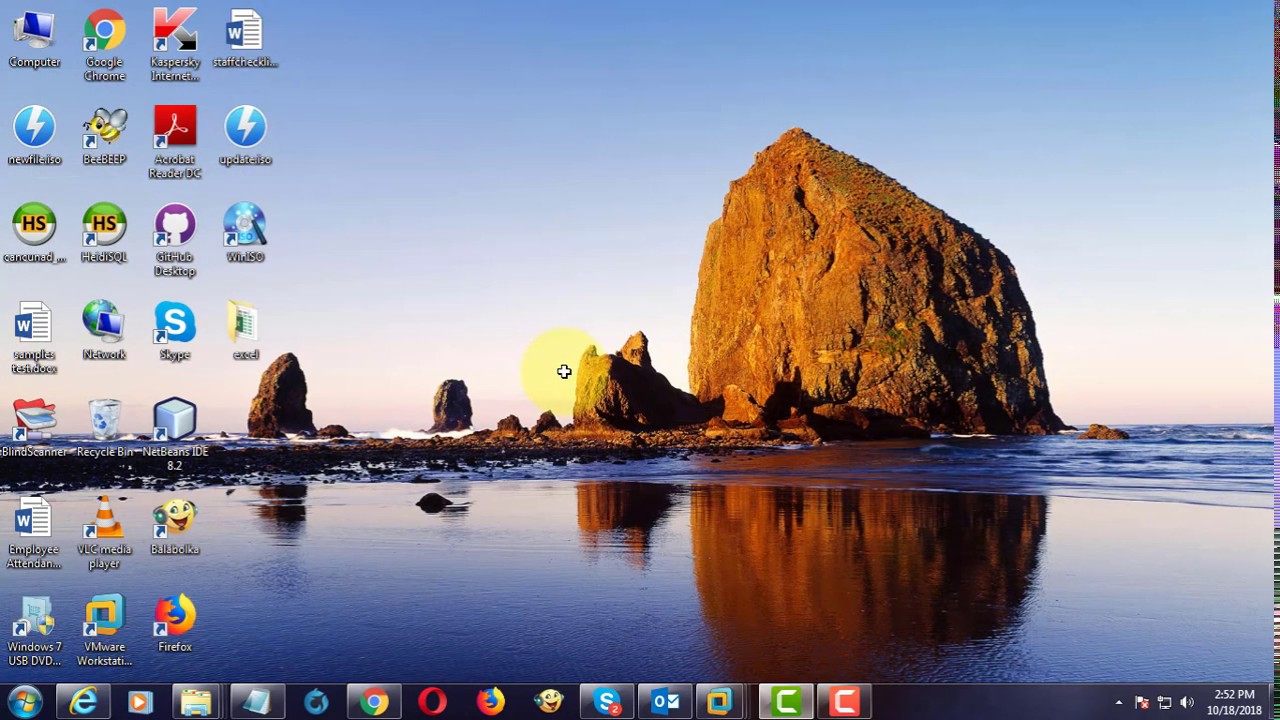This screenshot has height=720, width=1280.
Task: Open Internet Explorer in the taskbar
Action: (83, 701)
